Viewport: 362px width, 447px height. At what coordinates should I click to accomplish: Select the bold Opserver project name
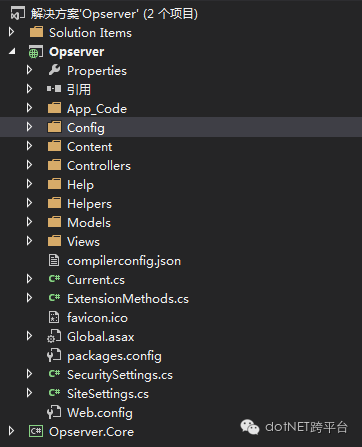77,52
